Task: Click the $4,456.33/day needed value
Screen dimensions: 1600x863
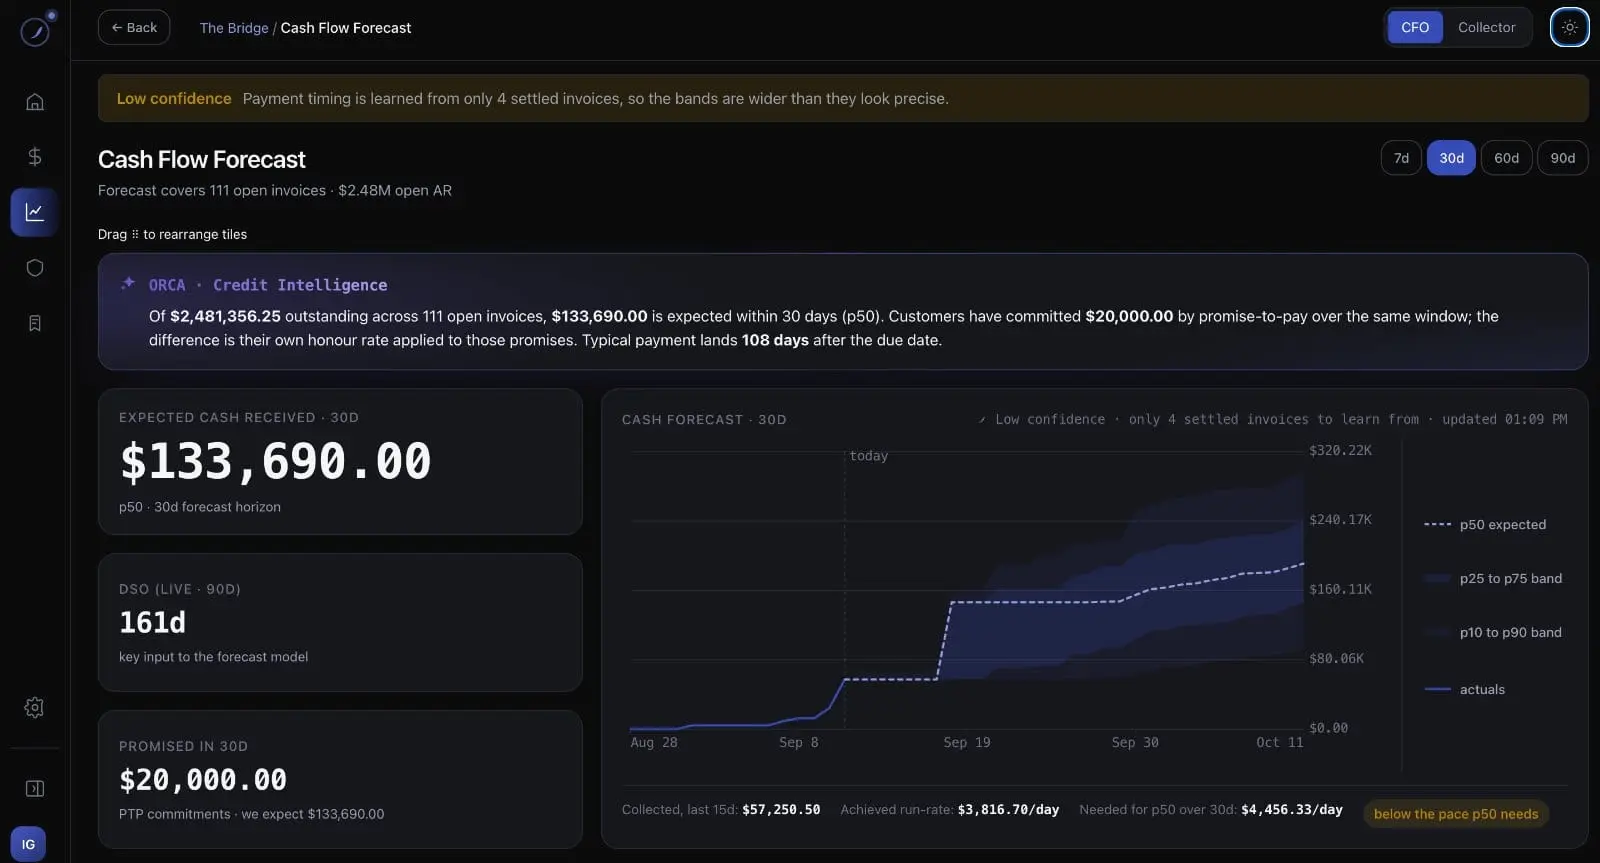Action: click(x=1292, y=809)
